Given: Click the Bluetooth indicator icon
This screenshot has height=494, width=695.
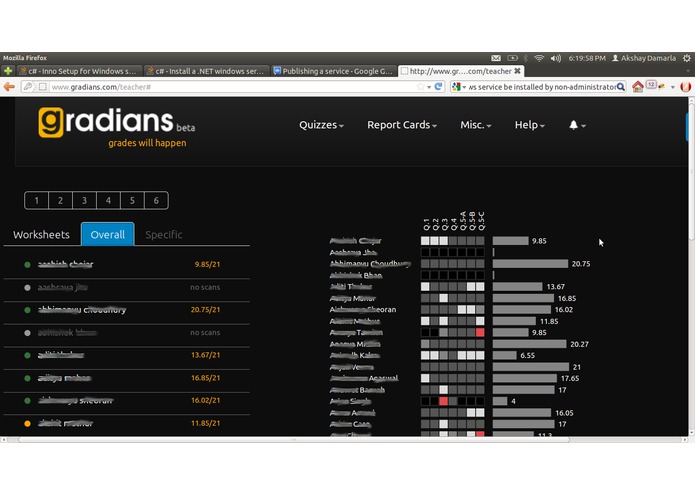Looking at the screenshot, I should [x=526, y=58].
